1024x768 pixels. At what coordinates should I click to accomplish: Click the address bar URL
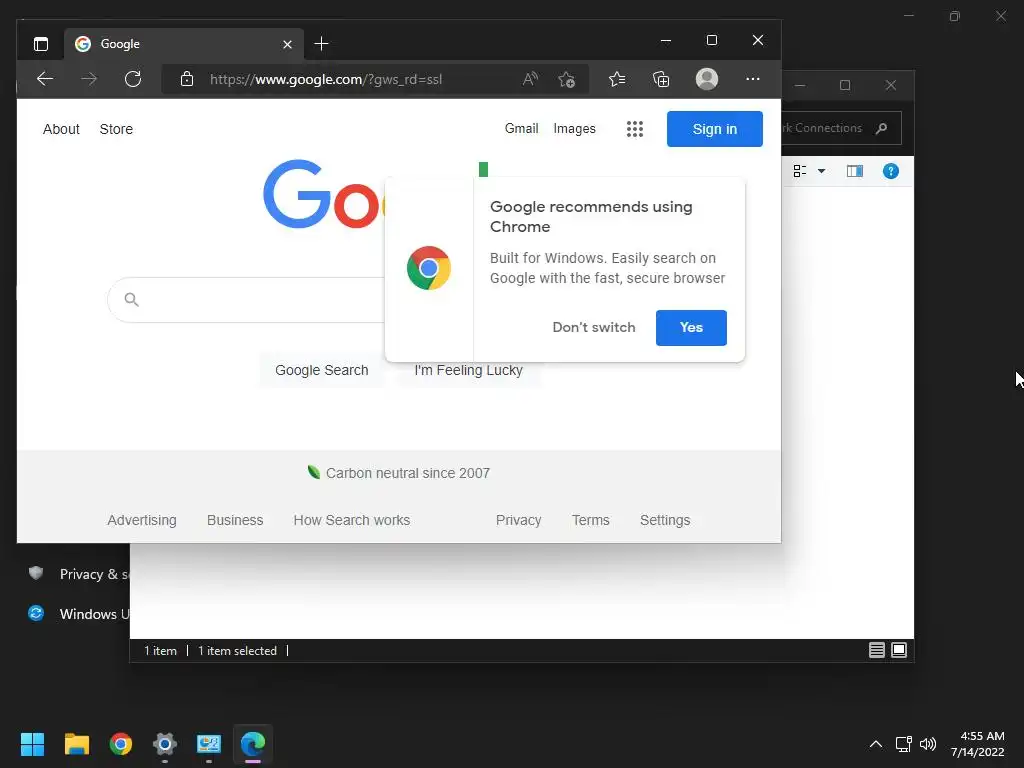tap(326, 80)
